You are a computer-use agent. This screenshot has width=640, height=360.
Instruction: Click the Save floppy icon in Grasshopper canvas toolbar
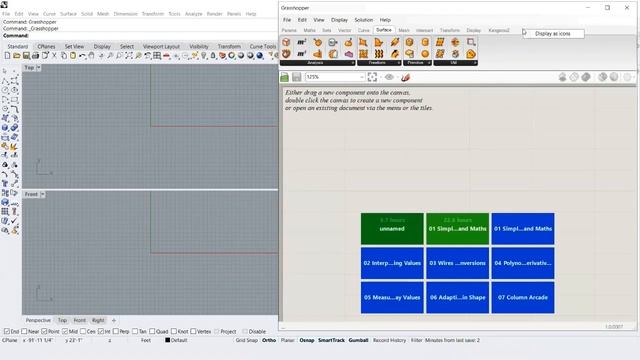click(297, 77)
